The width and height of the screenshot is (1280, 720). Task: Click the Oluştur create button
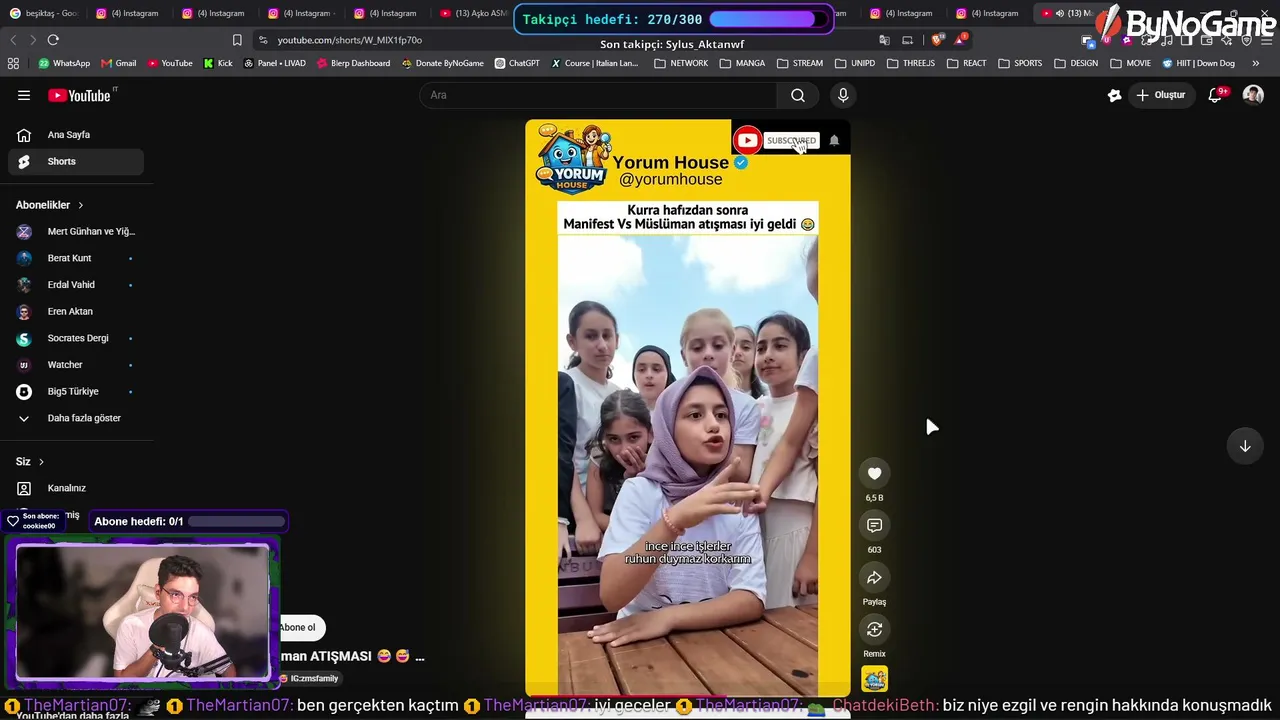click(1161, 95)
